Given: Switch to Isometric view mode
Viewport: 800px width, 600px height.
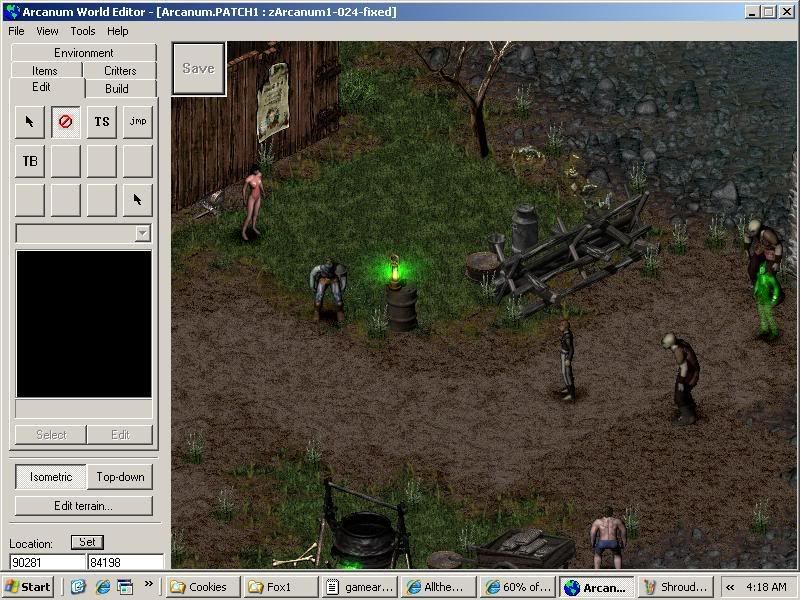Looking at the screenshot, I should click(51, 477).
